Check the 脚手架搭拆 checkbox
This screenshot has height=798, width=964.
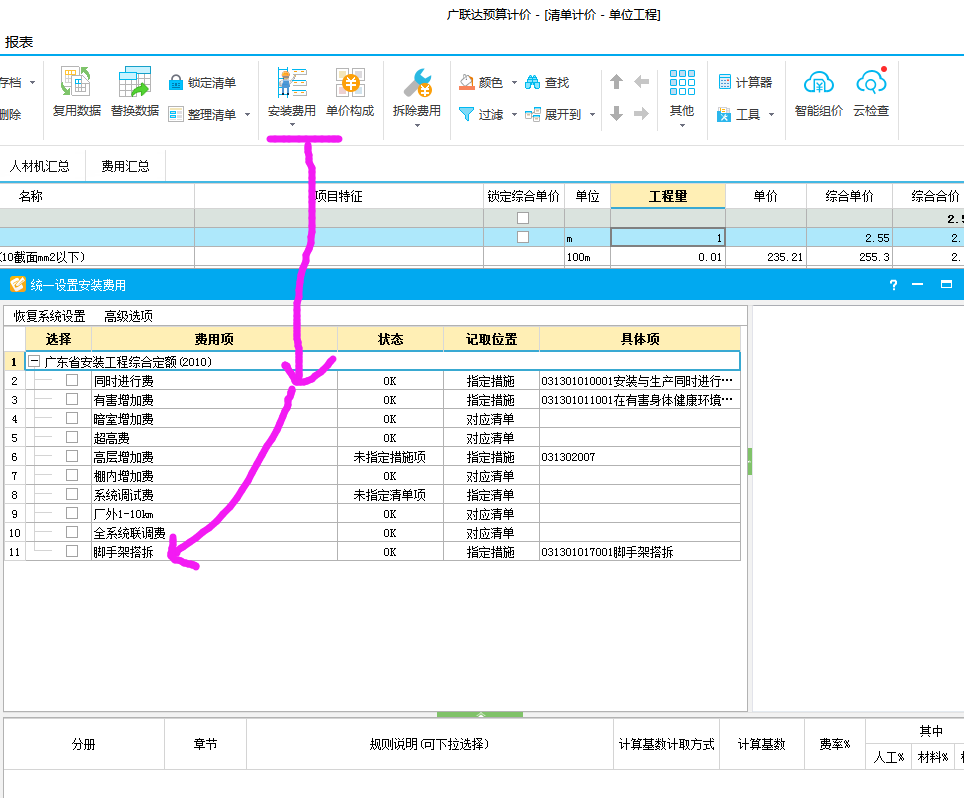(x=72, y=551)
